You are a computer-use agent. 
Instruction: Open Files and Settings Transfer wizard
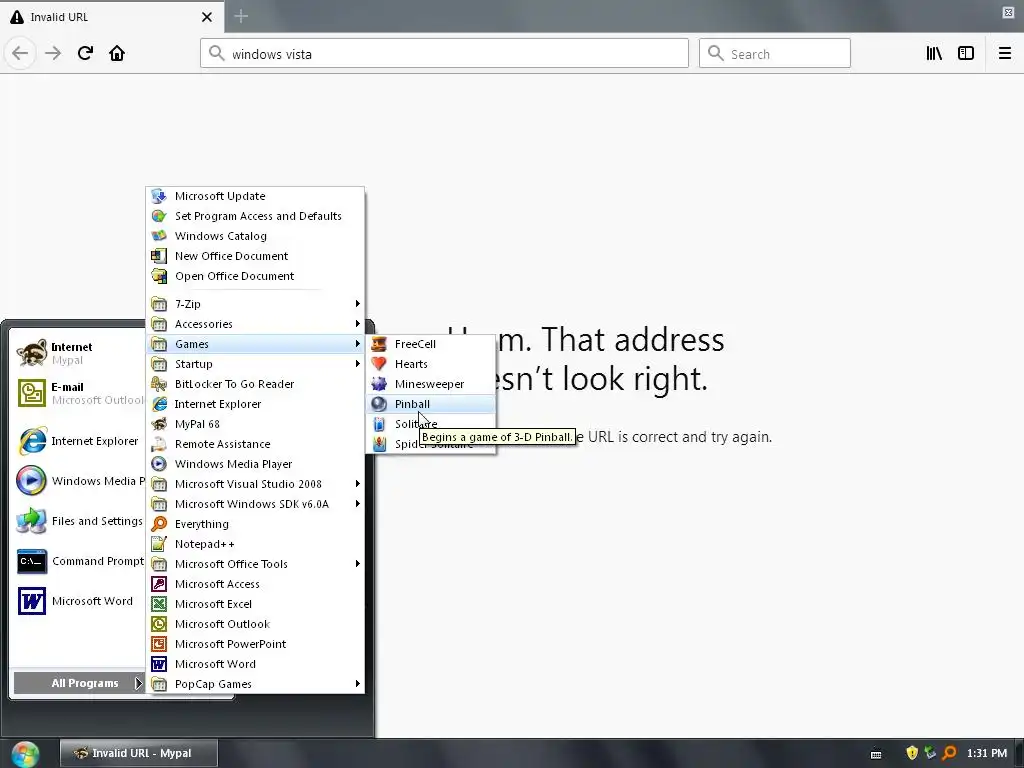coord(78,521)
